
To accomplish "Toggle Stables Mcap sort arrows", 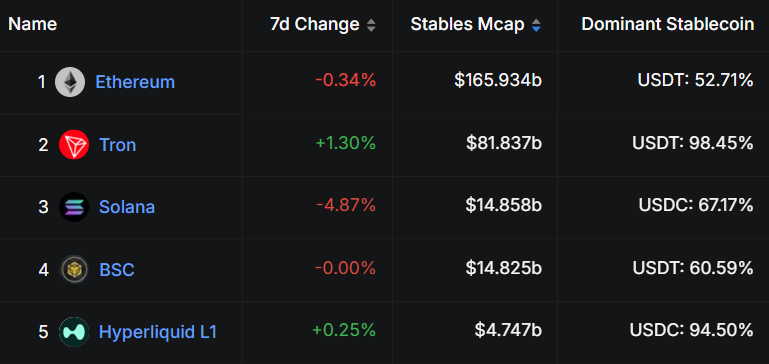I will 536,25.
